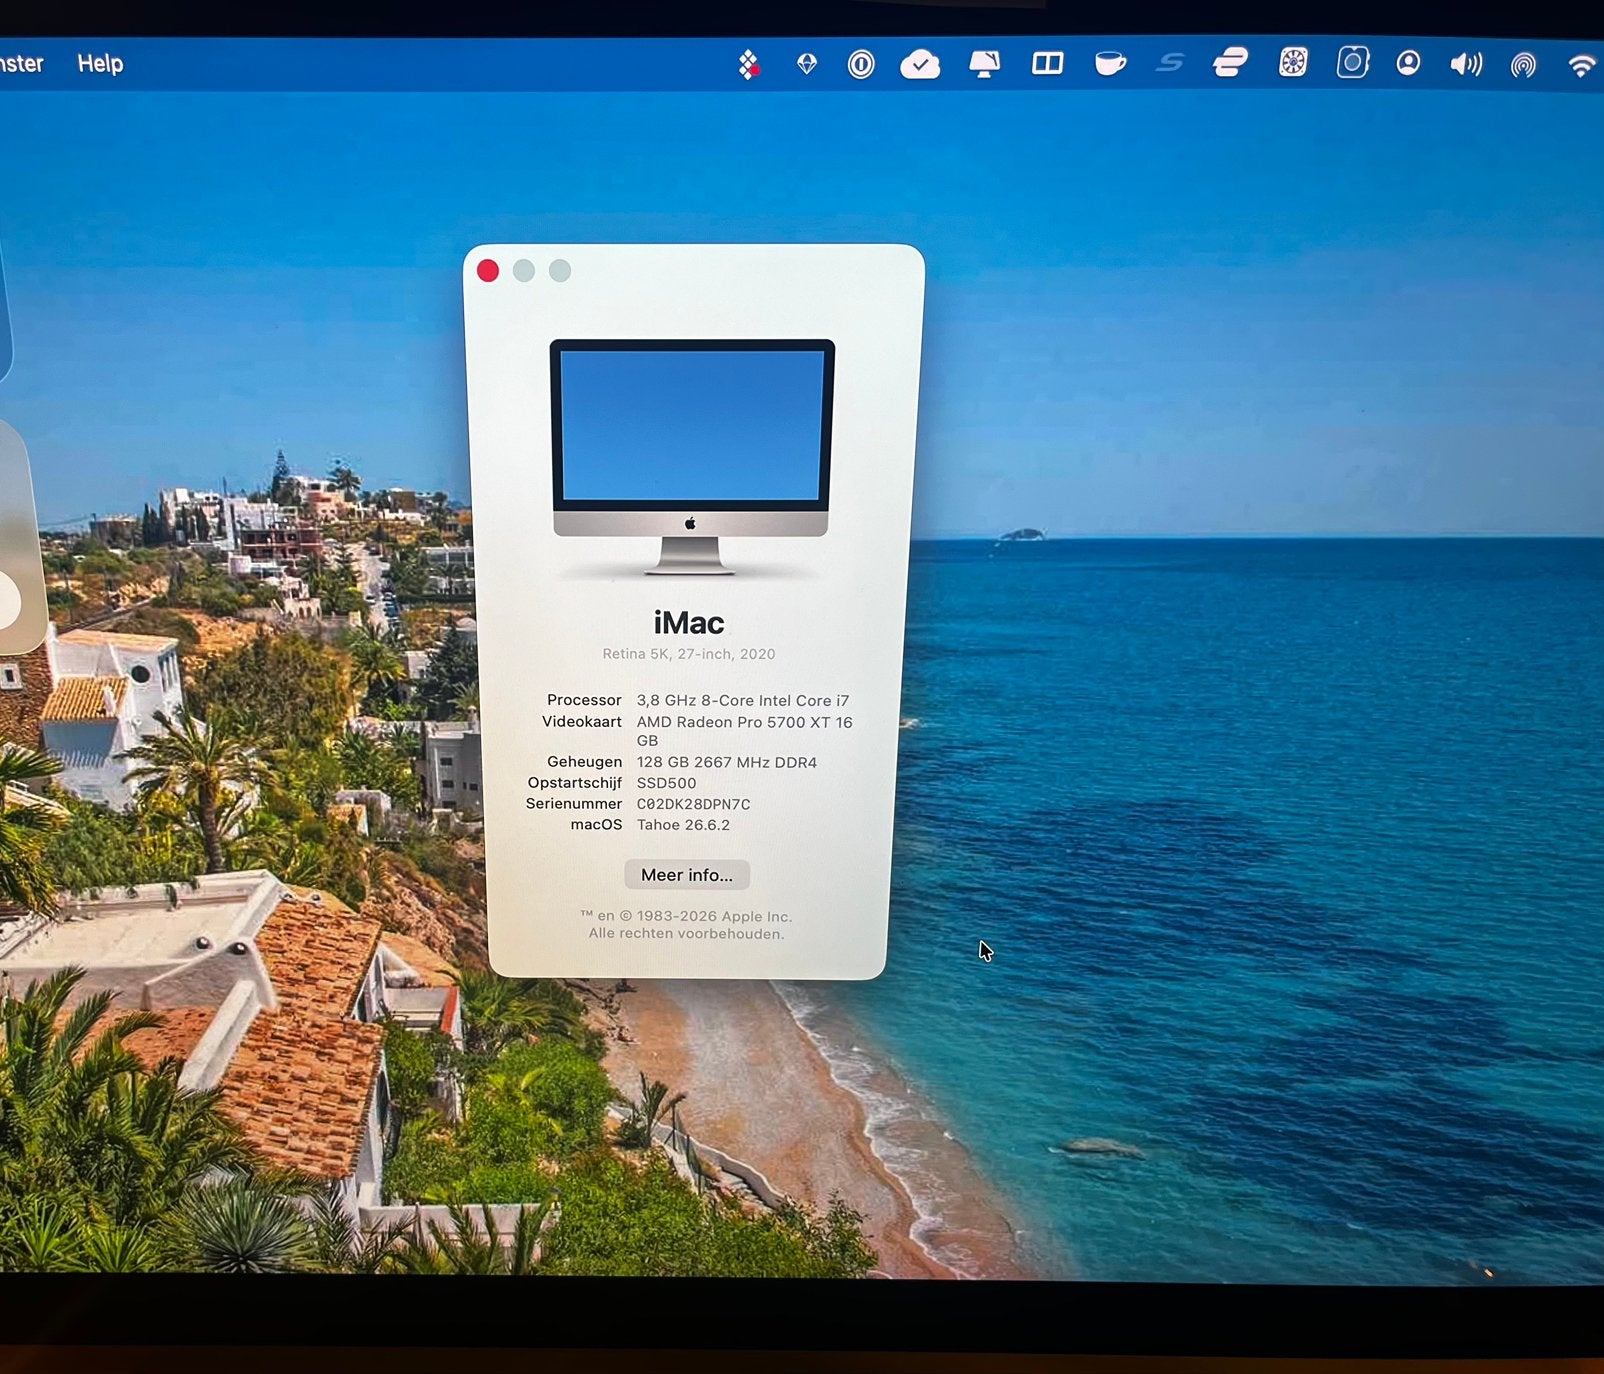
Task: Click the diamond-grid icon with red dot
Action: 748,65
